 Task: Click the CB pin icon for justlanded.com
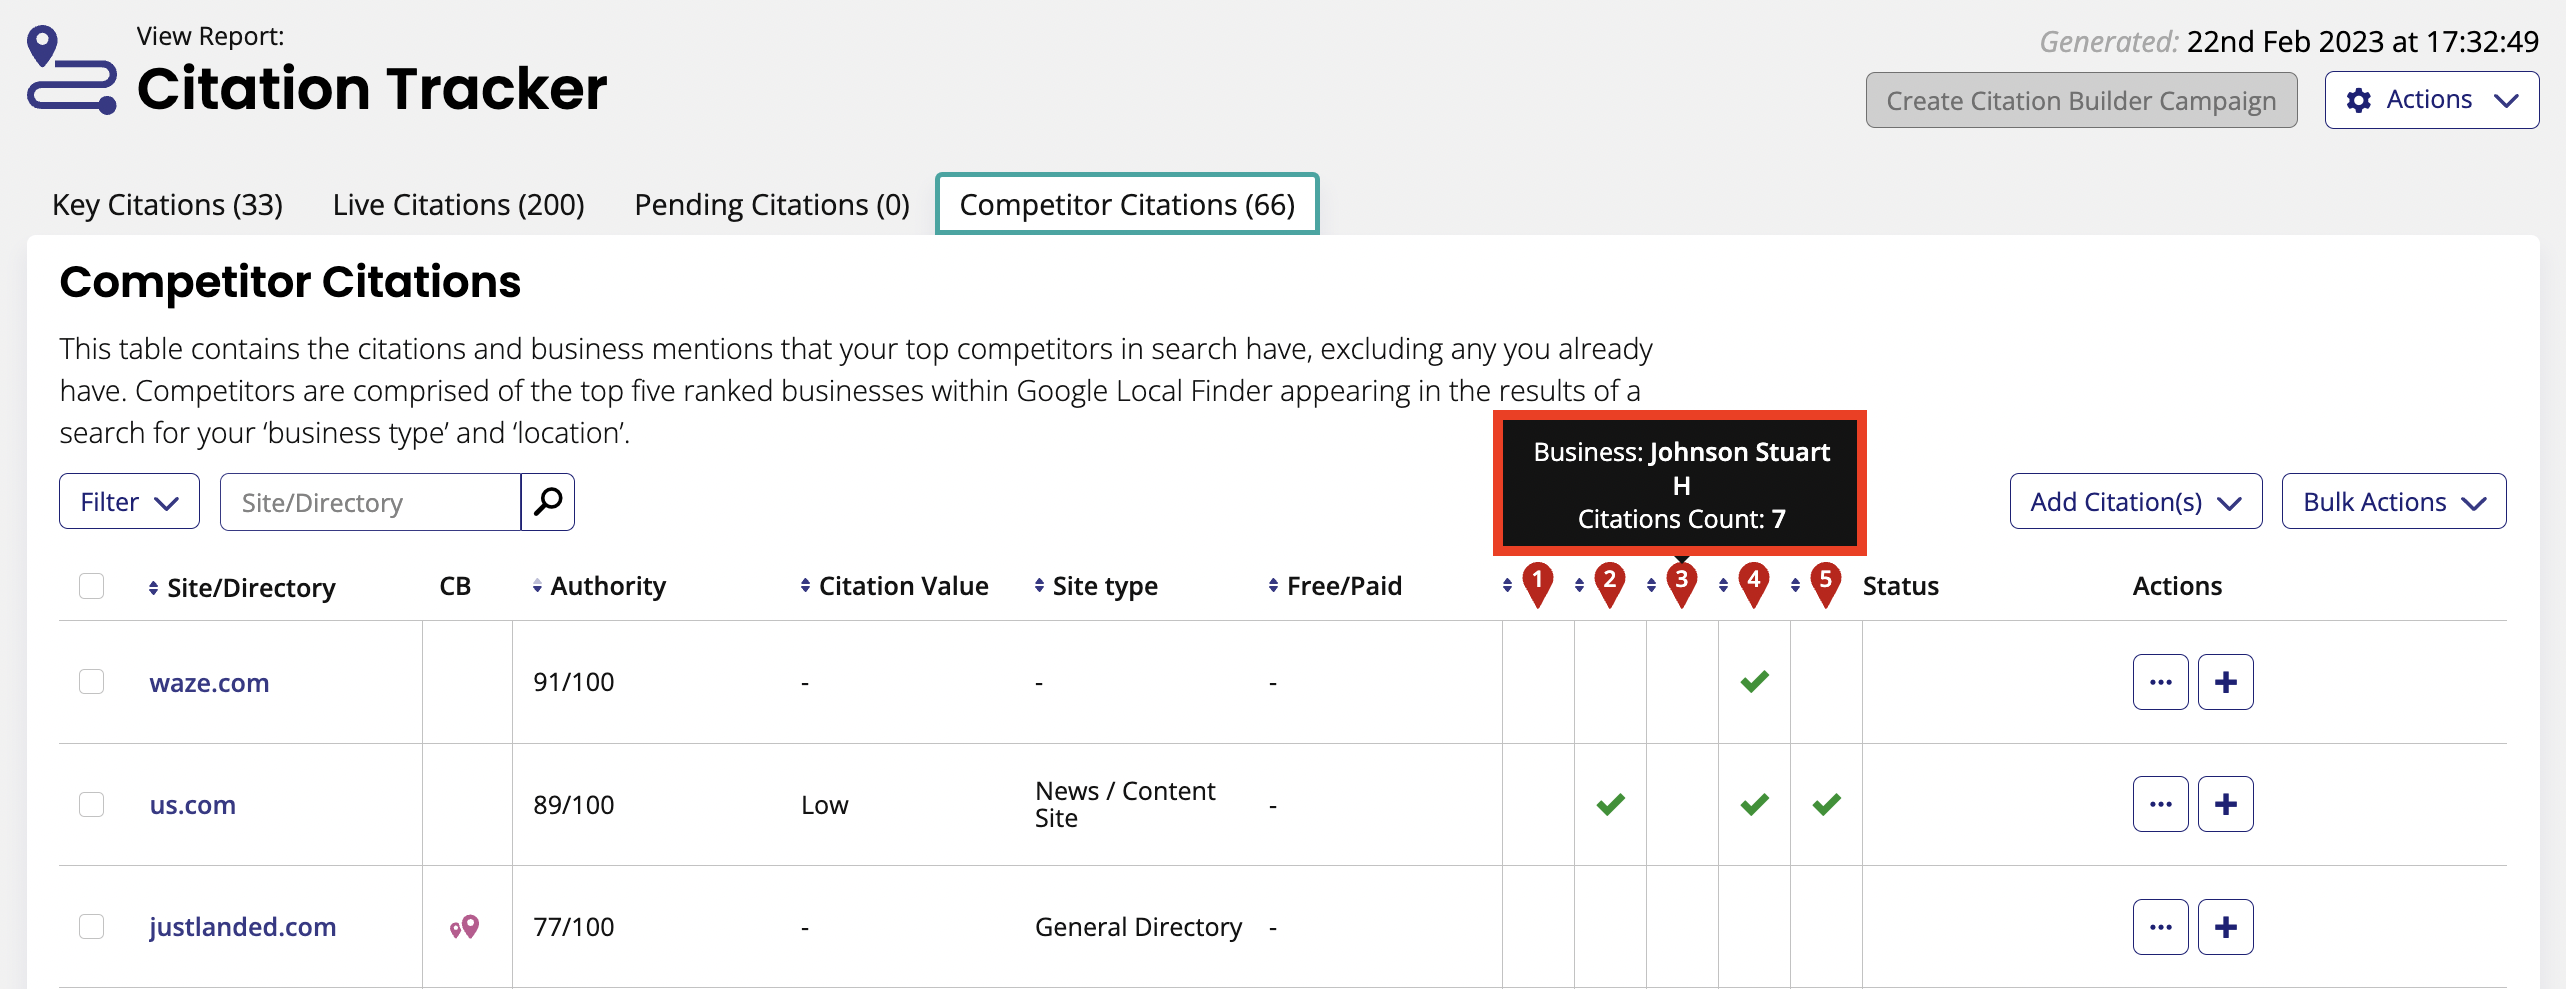pos(465,926)
